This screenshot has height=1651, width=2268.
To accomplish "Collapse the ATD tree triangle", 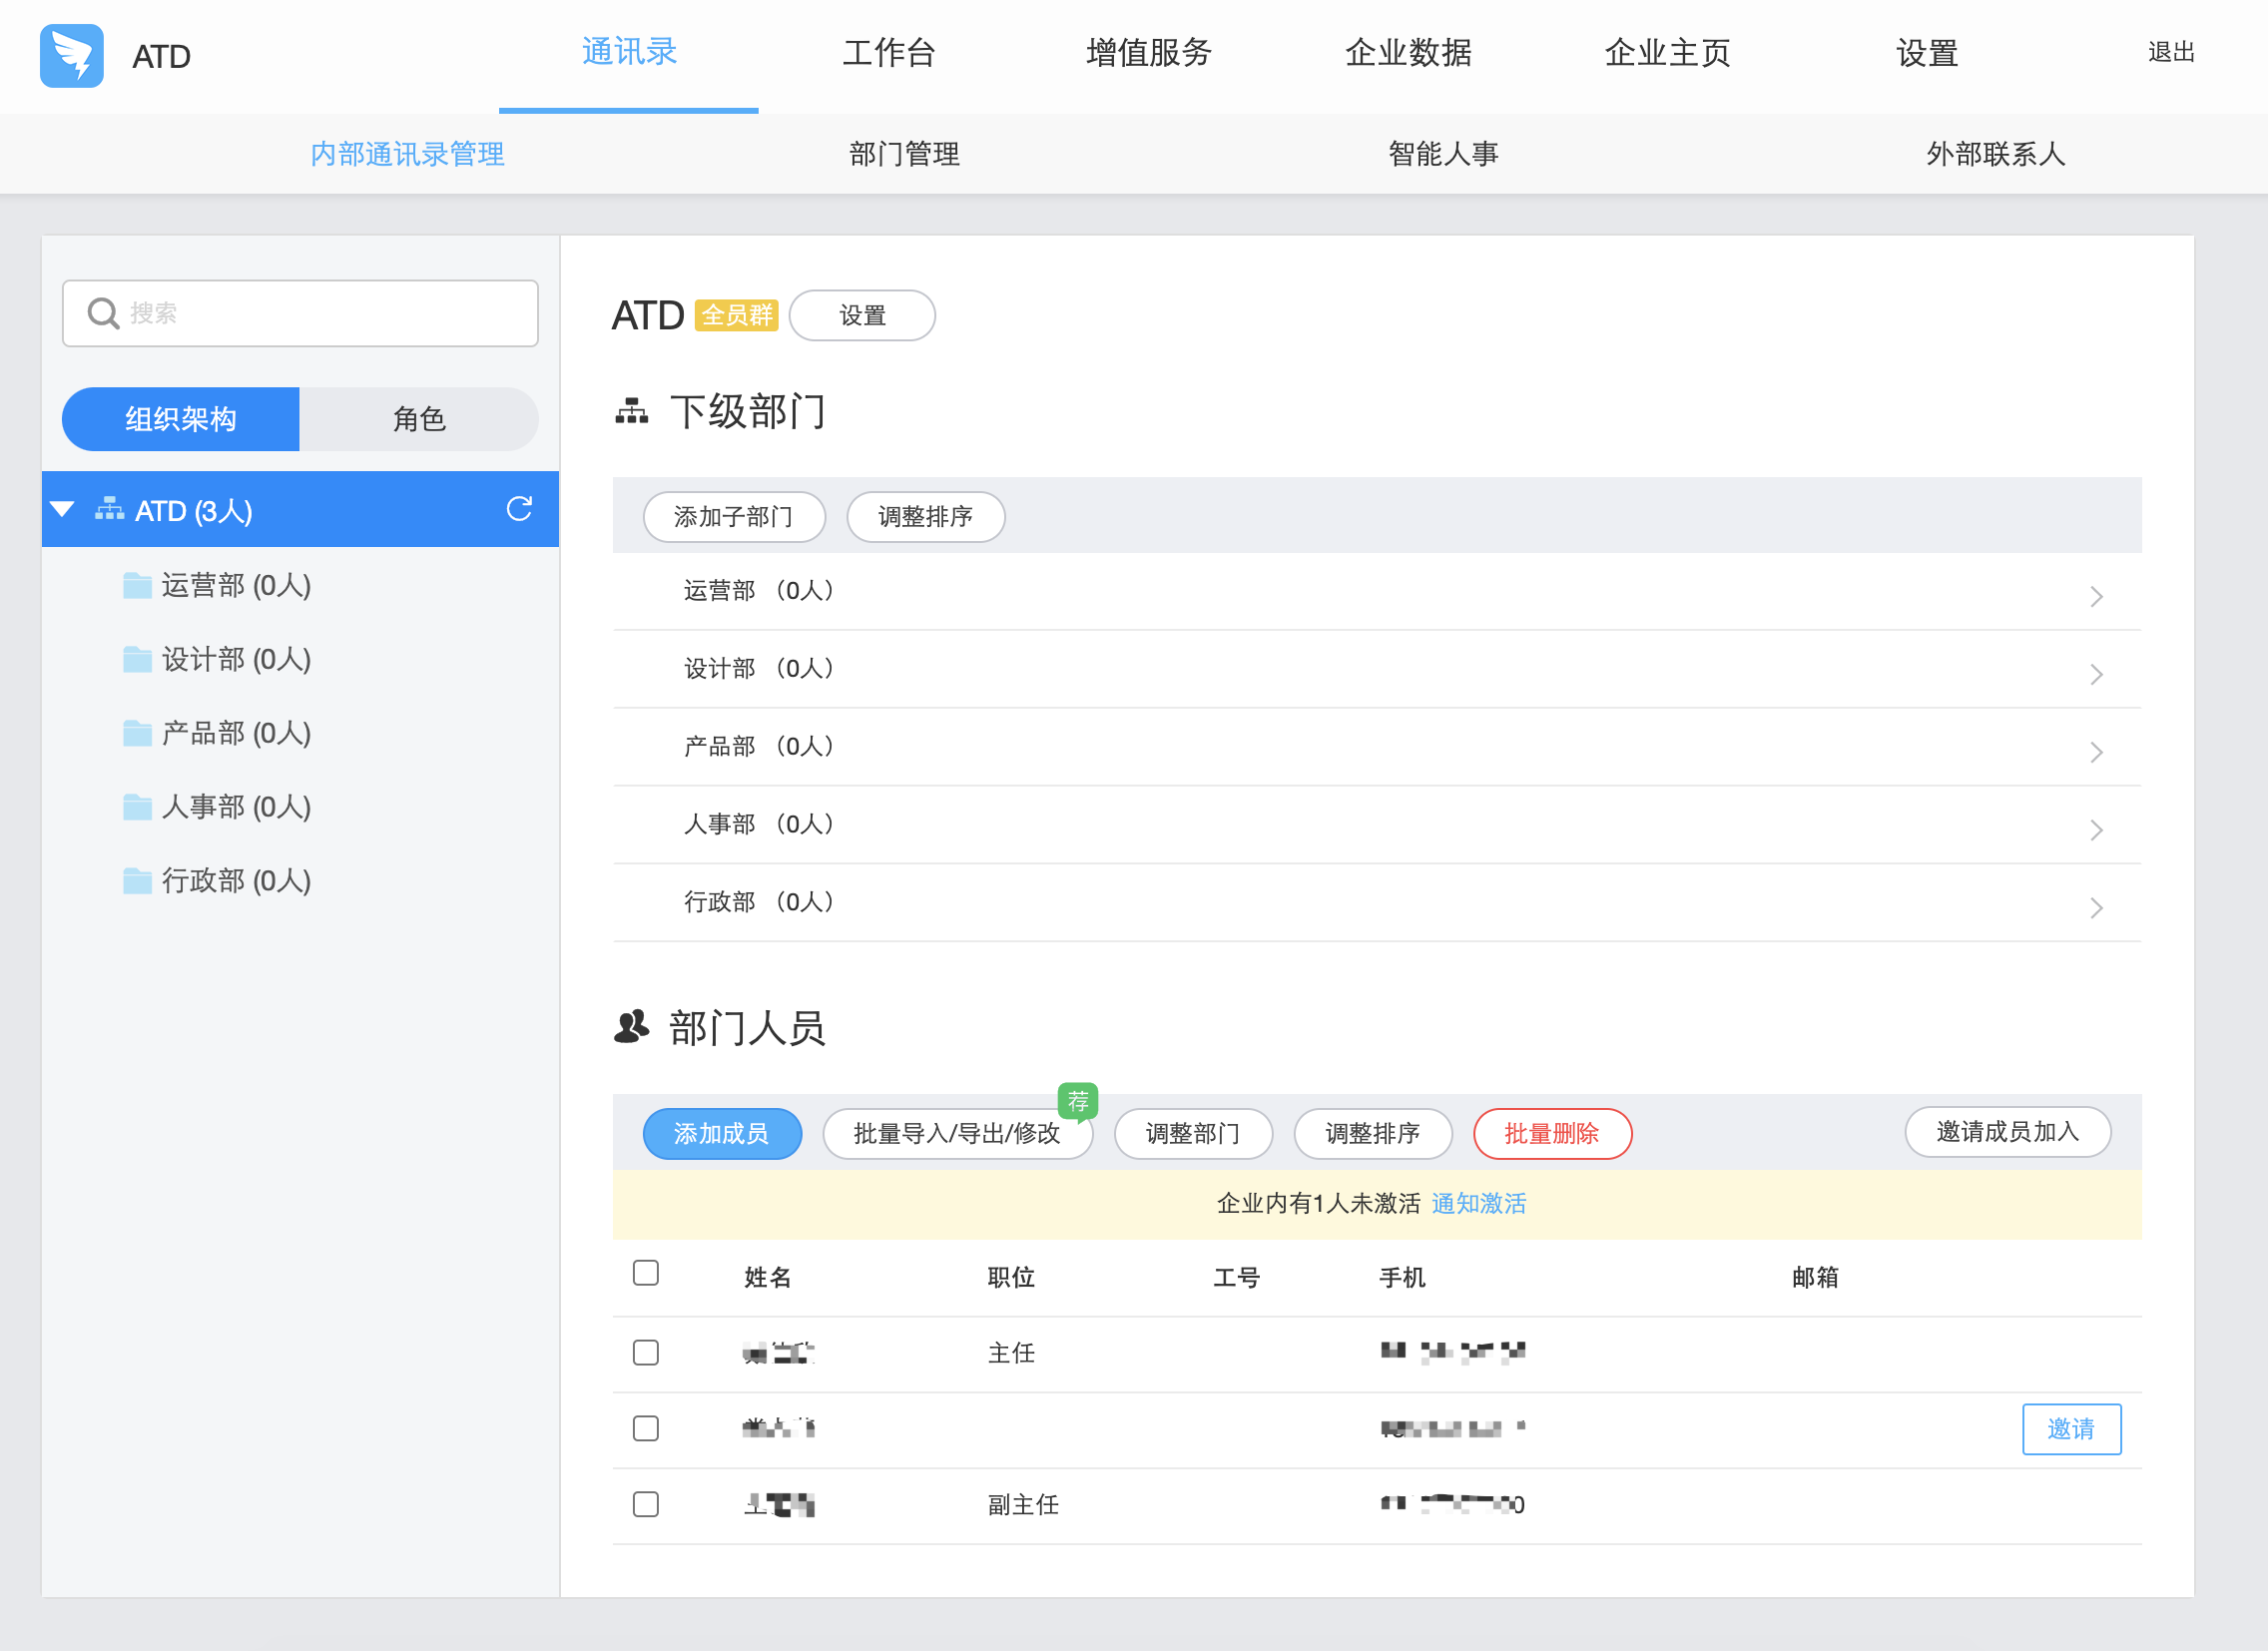I will 62,509.
